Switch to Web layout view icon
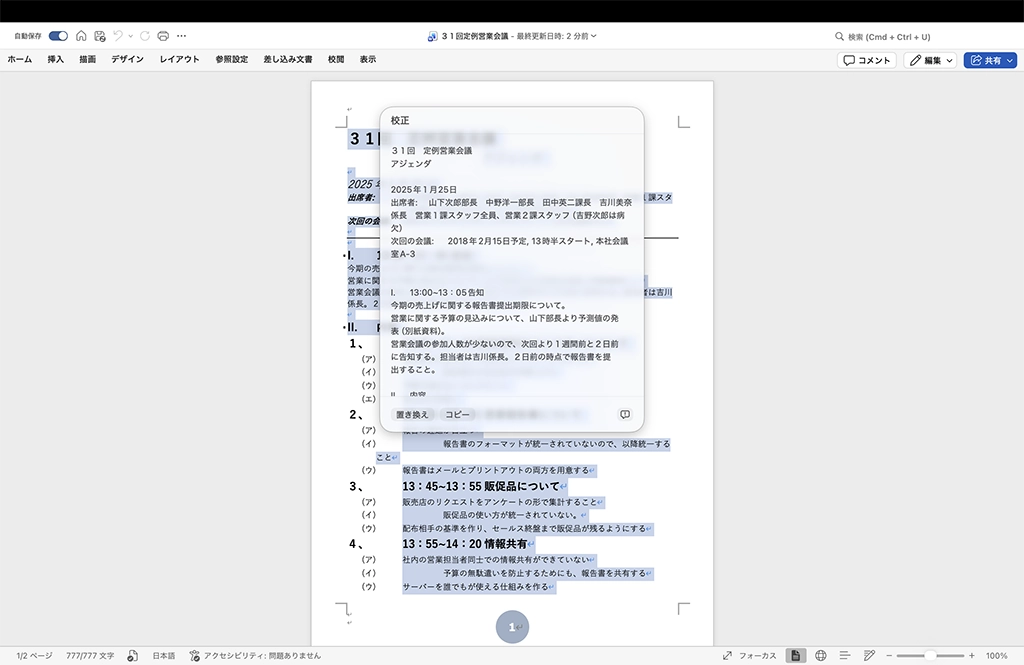Viewport: 1024px width, 665px height. click(x=820, y=655)
